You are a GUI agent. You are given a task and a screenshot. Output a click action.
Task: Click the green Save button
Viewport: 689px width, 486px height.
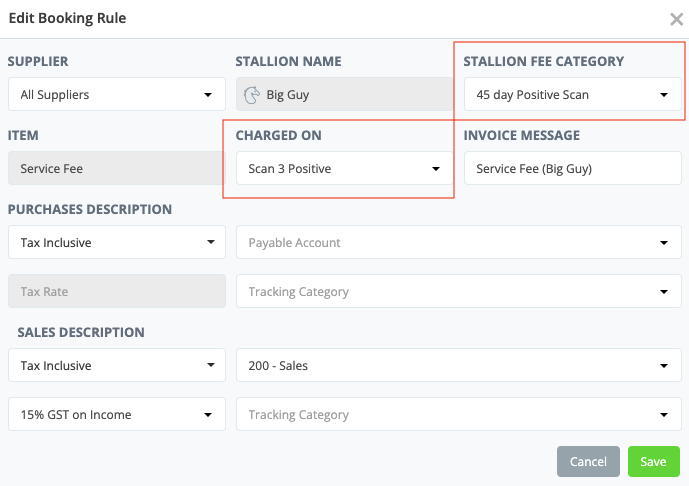point(653,462)
